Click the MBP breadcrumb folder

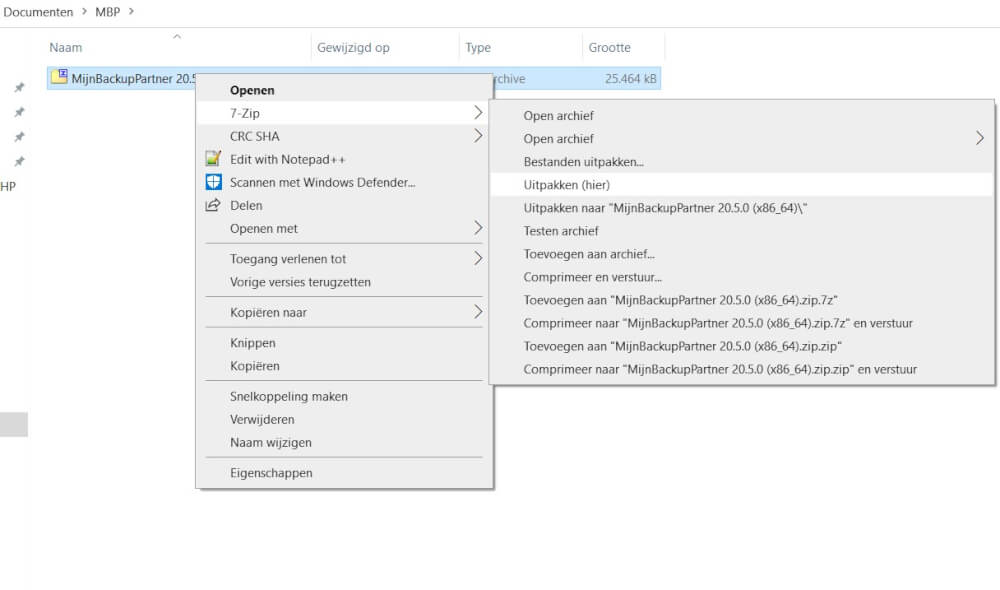point(107,11)
